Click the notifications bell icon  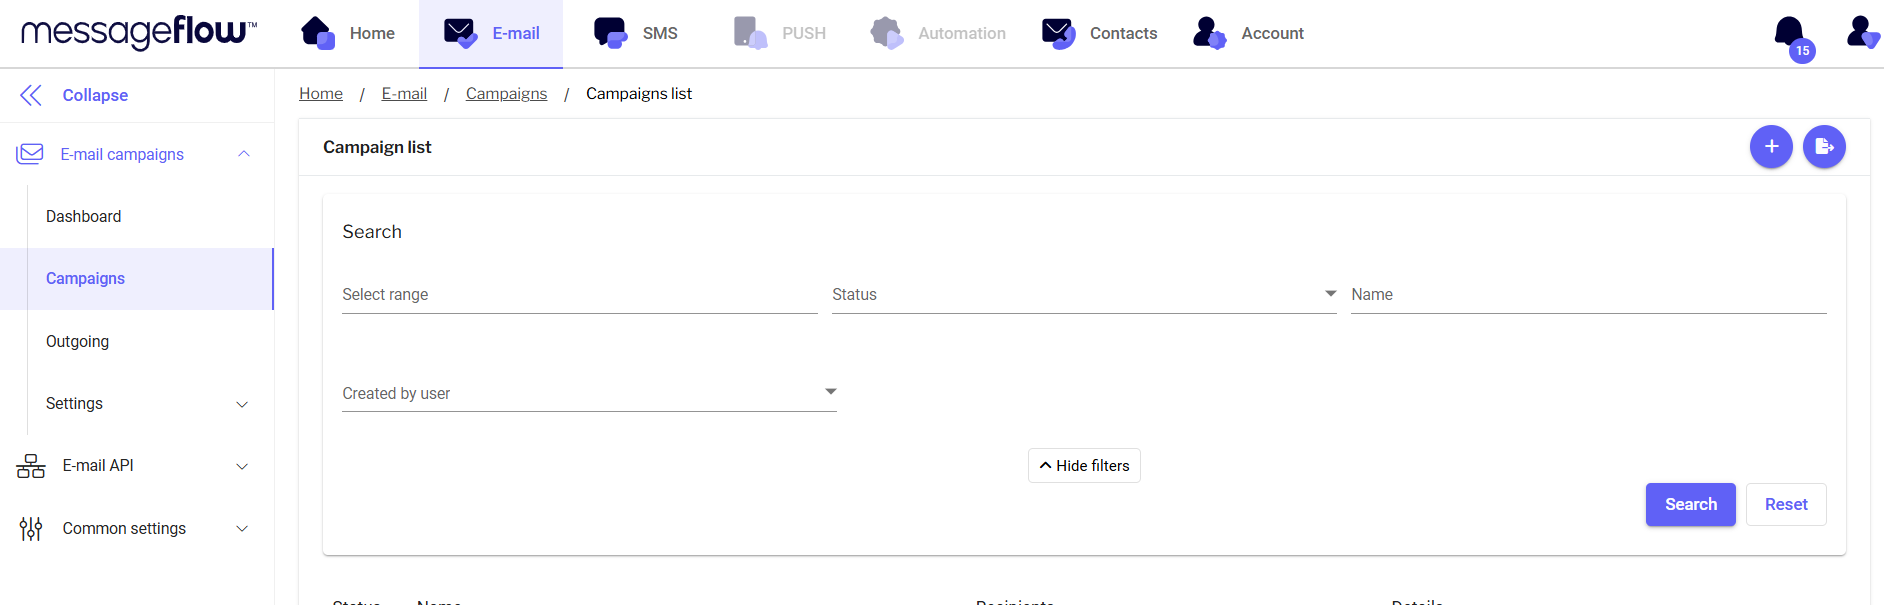coord(1790,33)
